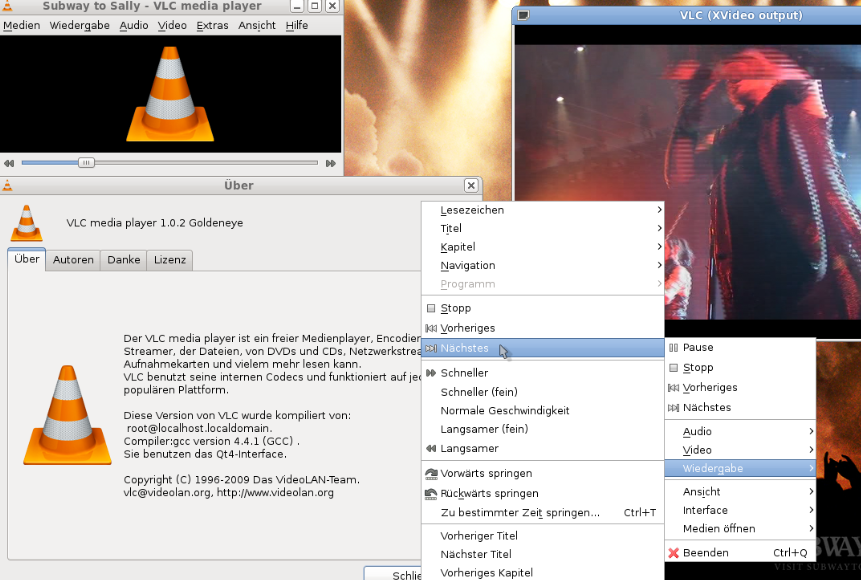
Task: Select the Über tab in the about dialog
Action: [x=26, y=259]
